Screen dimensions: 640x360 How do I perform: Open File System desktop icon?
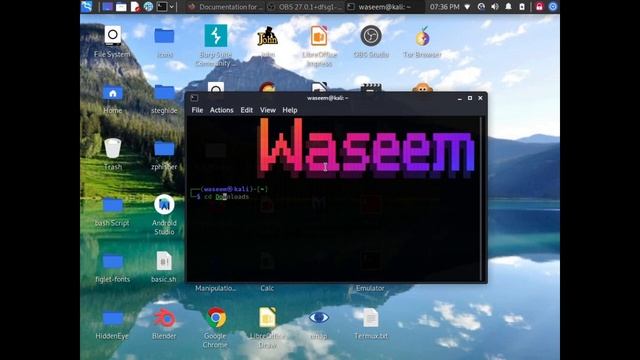(112, 42)
